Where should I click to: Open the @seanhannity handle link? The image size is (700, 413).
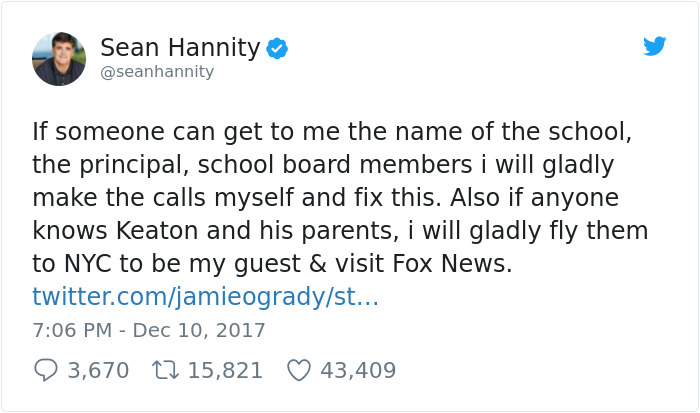click(157, 72)
